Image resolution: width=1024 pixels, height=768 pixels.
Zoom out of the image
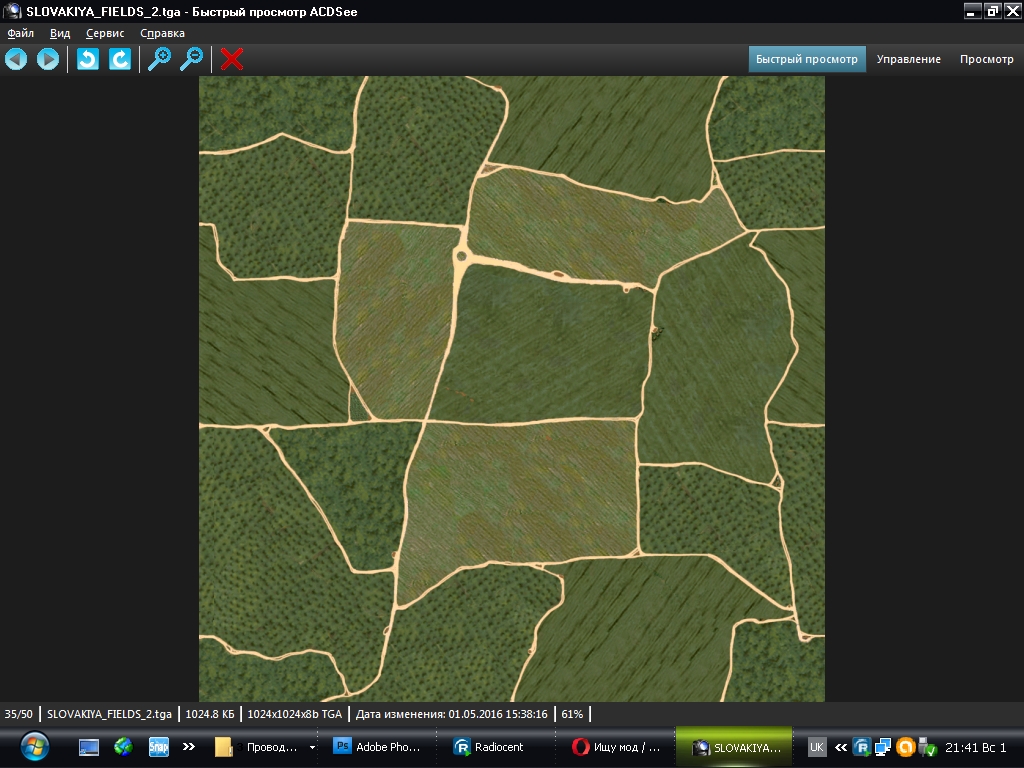(191, 59)
